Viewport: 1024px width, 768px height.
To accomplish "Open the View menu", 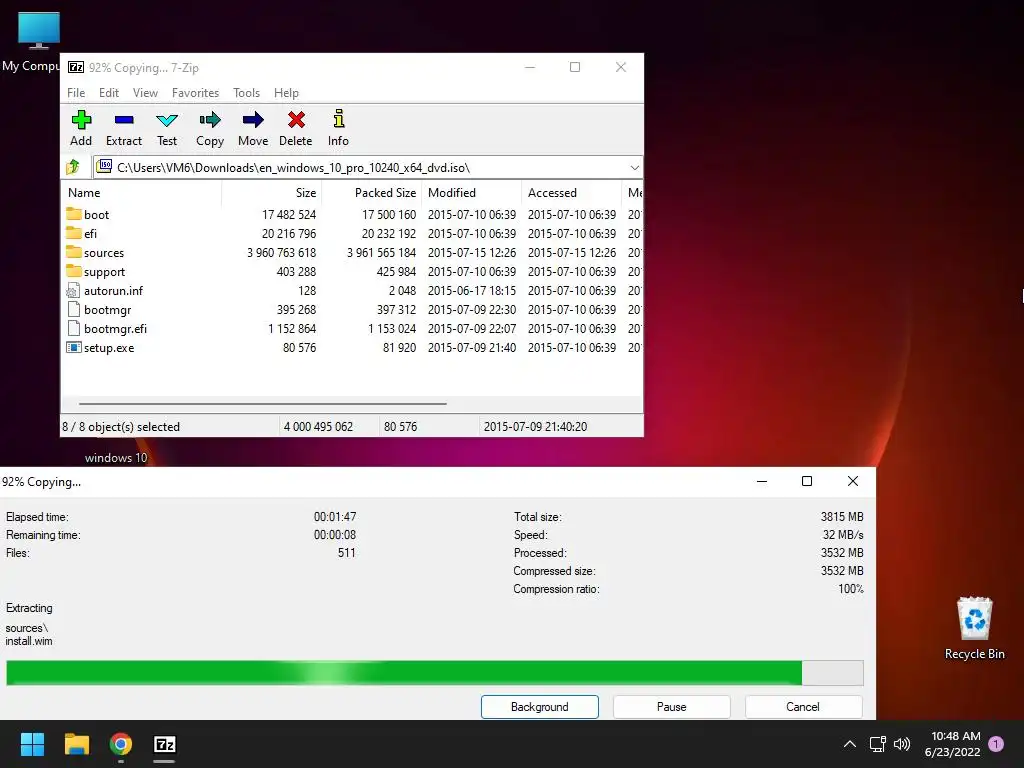I will (x=145, y=93).
